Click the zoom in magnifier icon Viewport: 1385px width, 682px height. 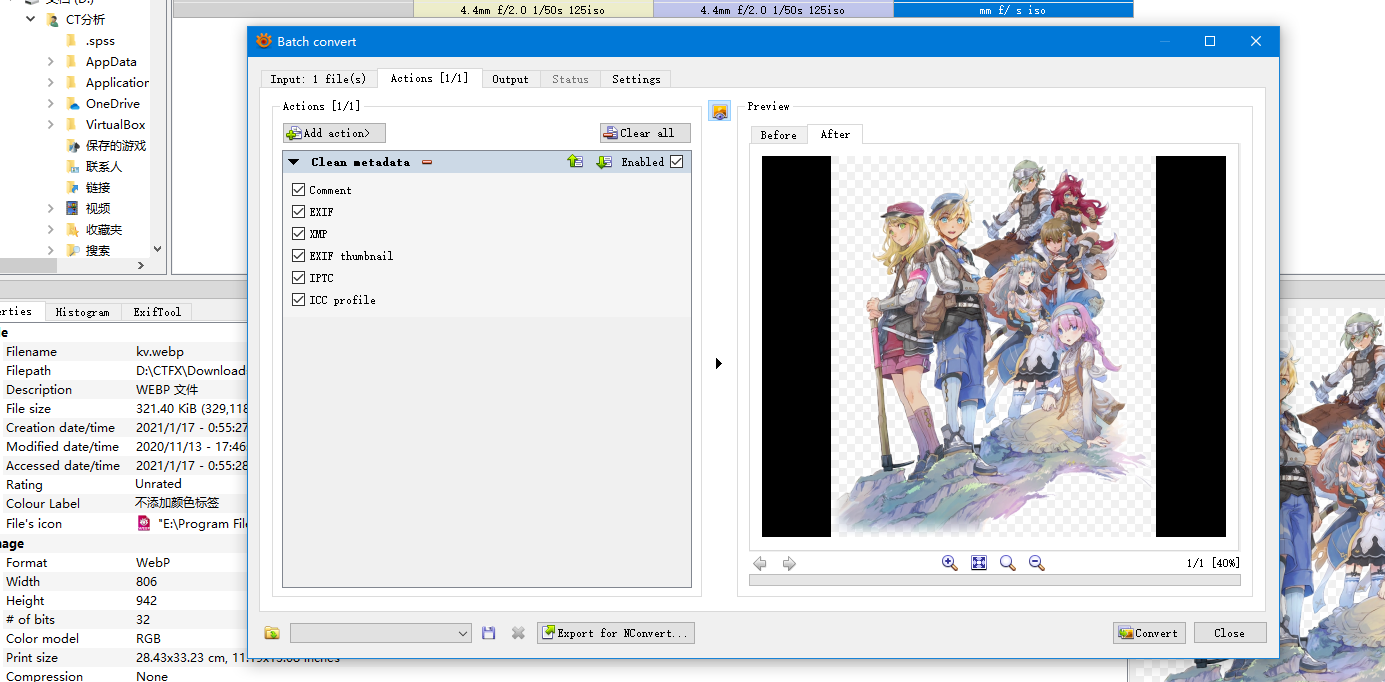click(x=949, y=563)
